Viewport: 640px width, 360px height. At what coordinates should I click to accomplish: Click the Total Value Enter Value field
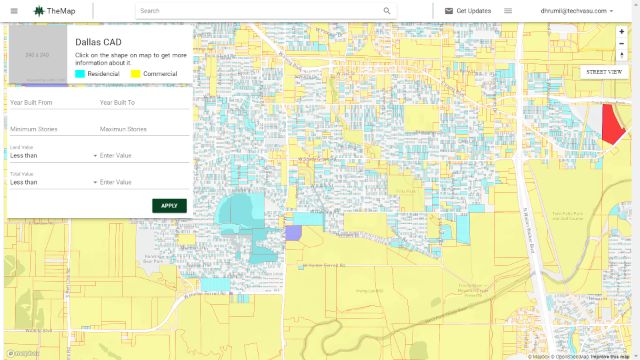click(144, 182)
